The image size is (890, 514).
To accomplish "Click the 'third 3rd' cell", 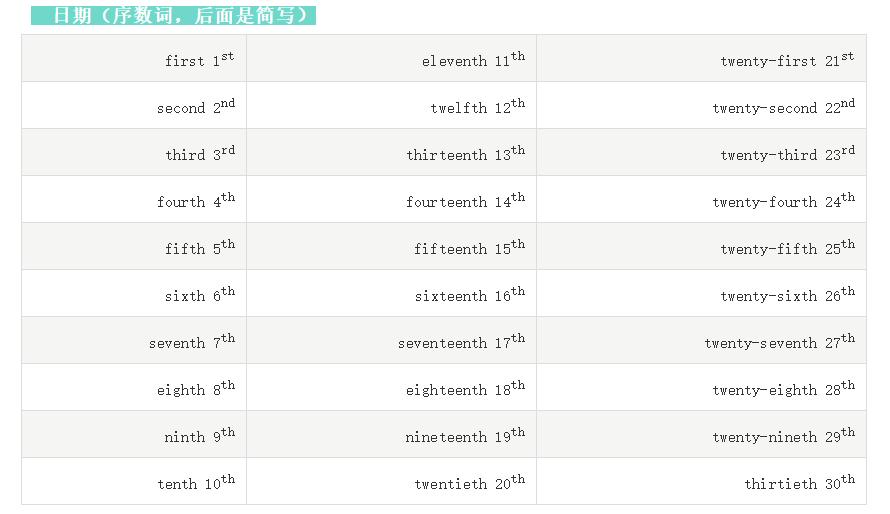I will click(199, 154).
